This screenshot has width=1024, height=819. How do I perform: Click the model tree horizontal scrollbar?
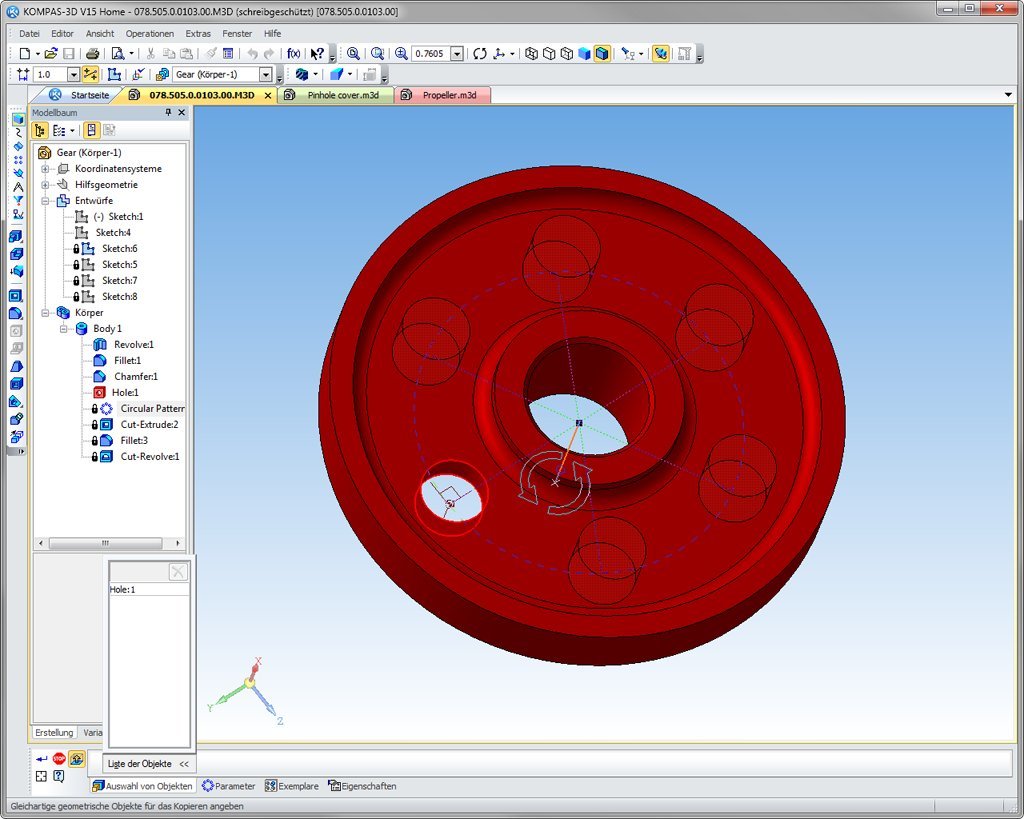click(x=105, y=543)
